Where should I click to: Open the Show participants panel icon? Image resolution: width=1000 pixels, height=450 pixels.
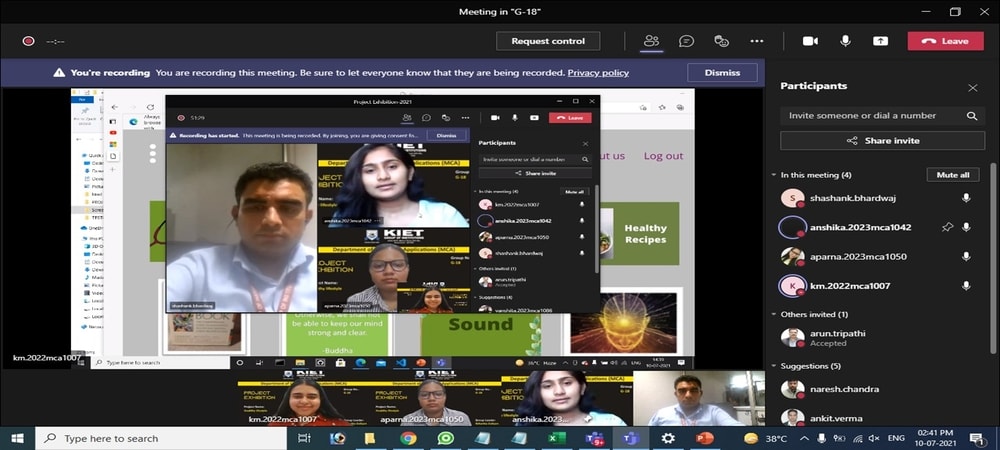coord(651,41)
